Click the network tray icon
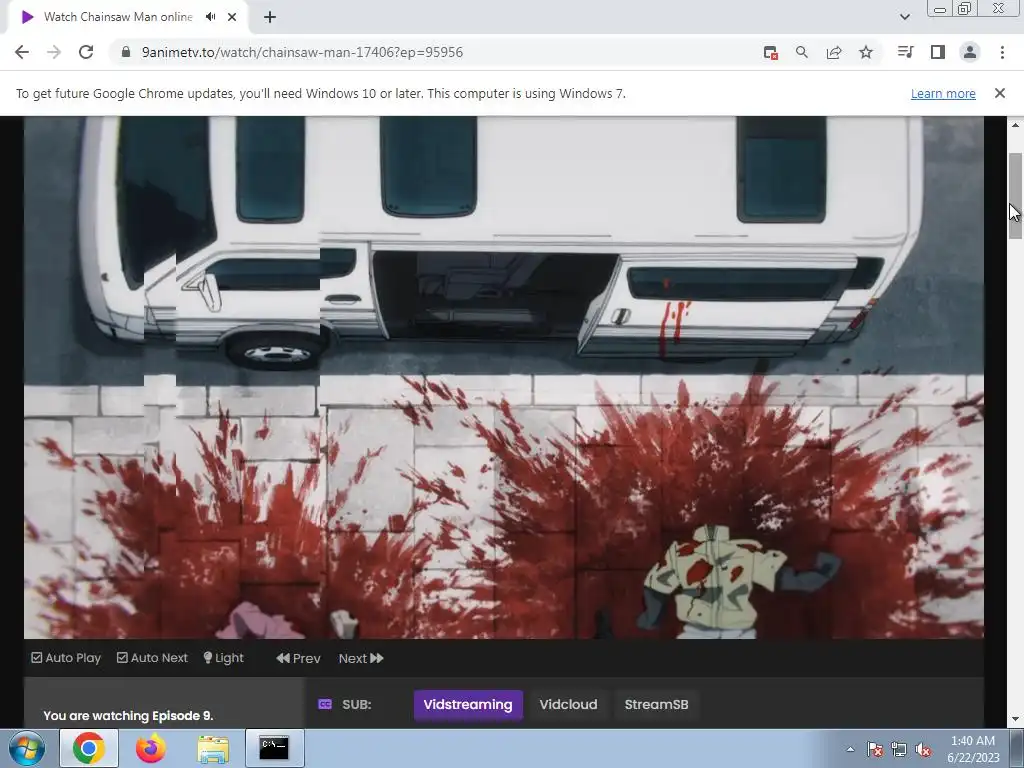The image size is (1024, 768). pyautogui.click(x=899, y=749)
